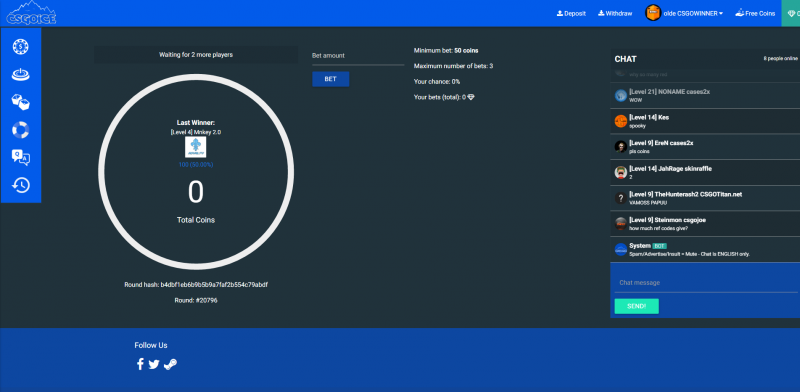The height and width of the screenshot is (392, 800).
Task: Open the Free Coins link
Action: pos(755,14)
